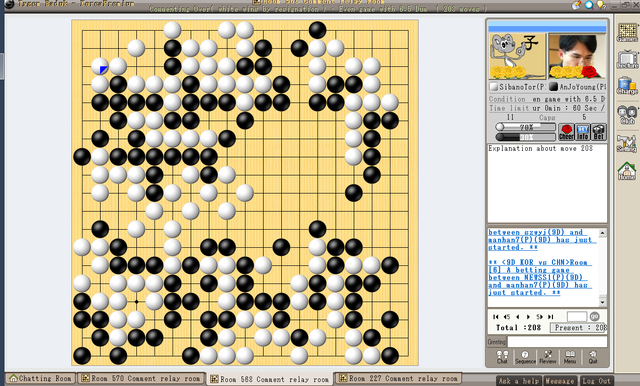Click the Greeting text input field

(x=557, y=342)
